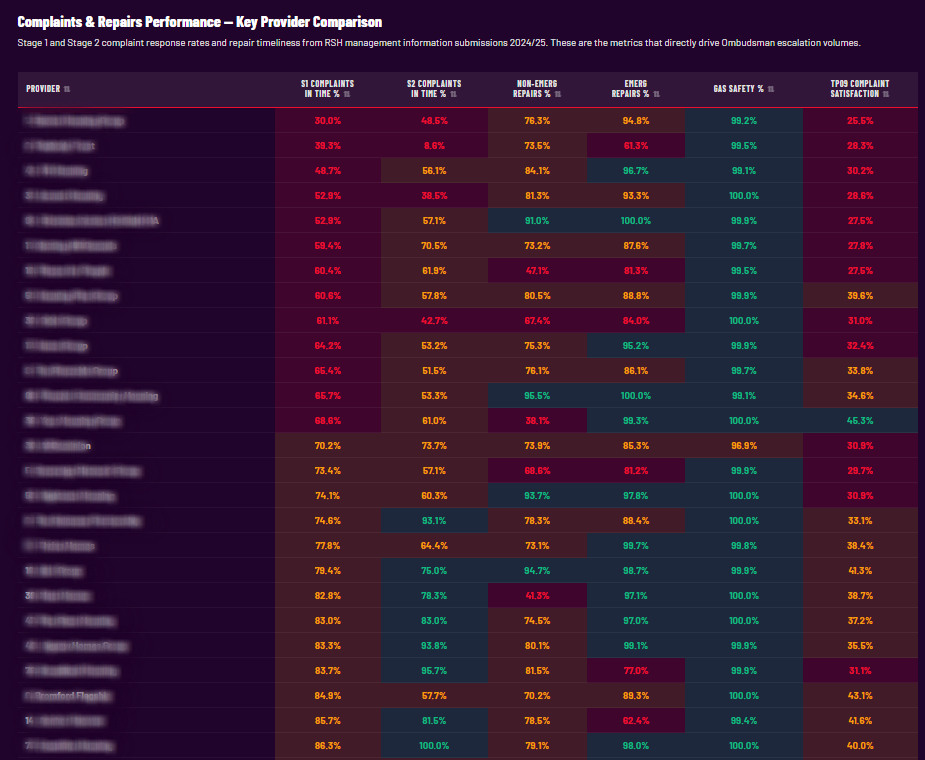
Task: Click the 100.0% value in S2 Complaints column
Action: [434, 746]
